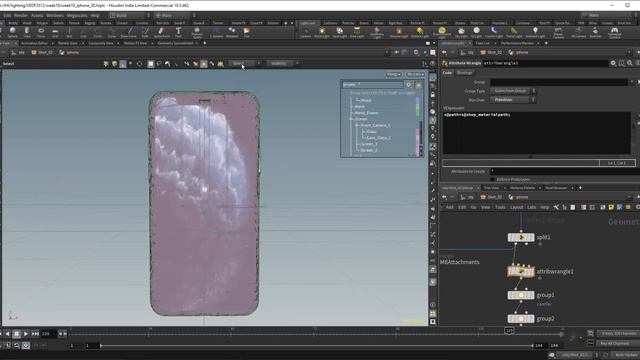Click into the VEXpression code editor

[x=537, y=133]
